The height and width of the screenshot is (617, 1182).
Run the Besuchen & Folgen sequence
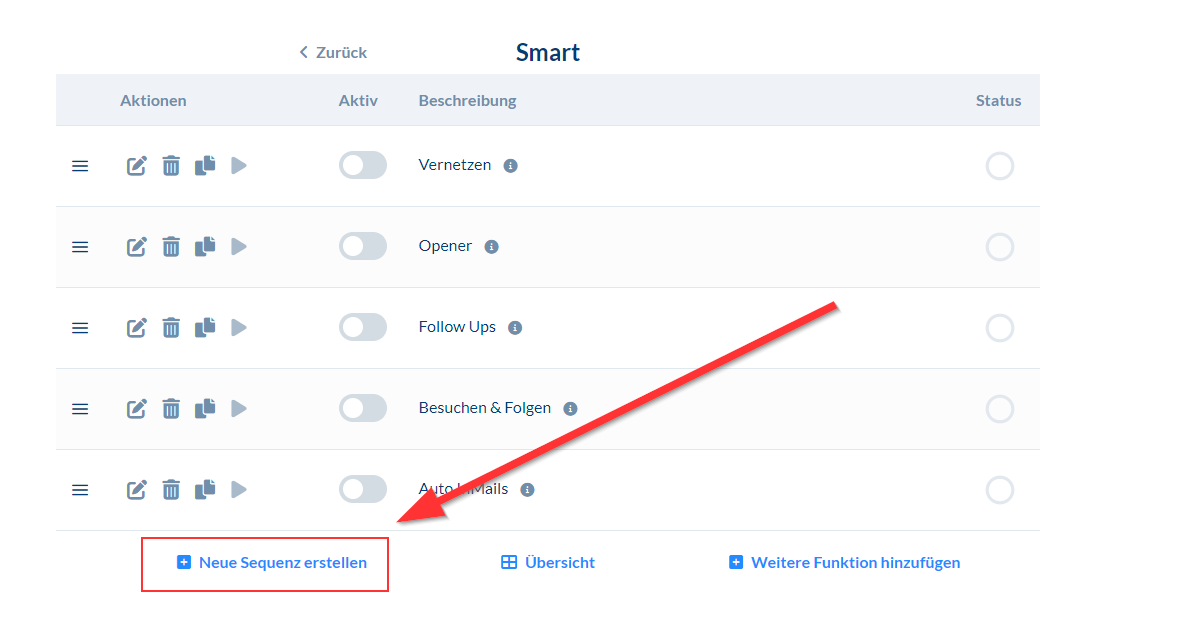[x=239, y=408]
